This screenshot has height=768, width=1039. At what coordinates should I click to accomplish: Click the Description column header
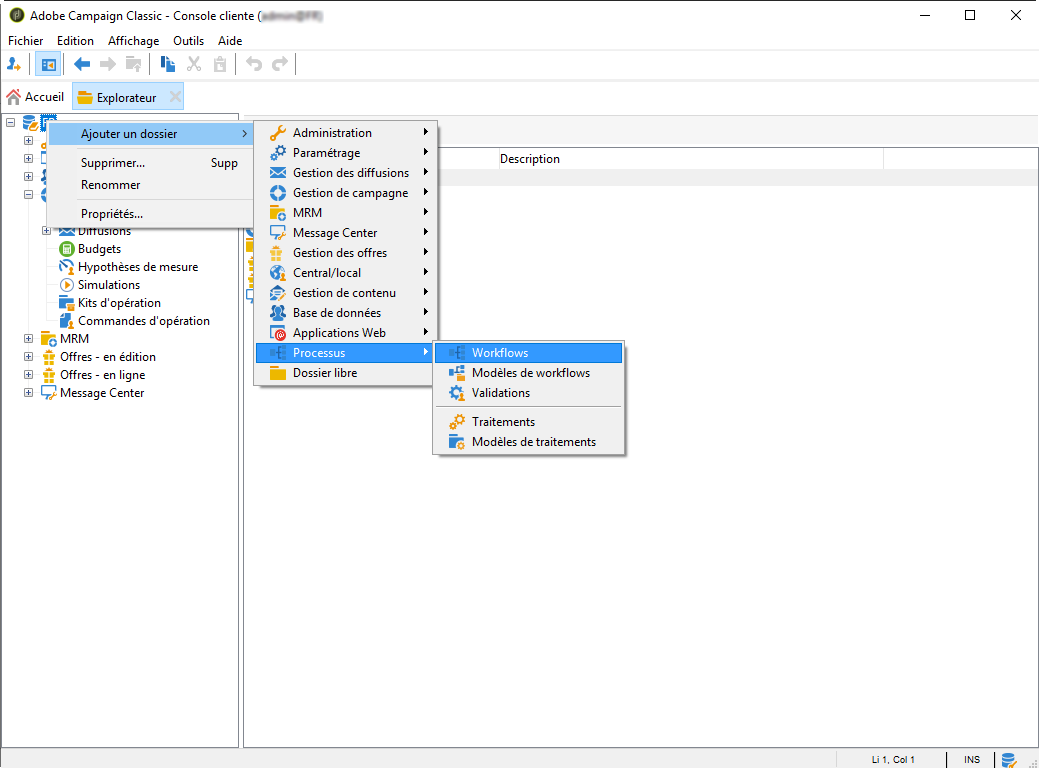coord(691,159)
